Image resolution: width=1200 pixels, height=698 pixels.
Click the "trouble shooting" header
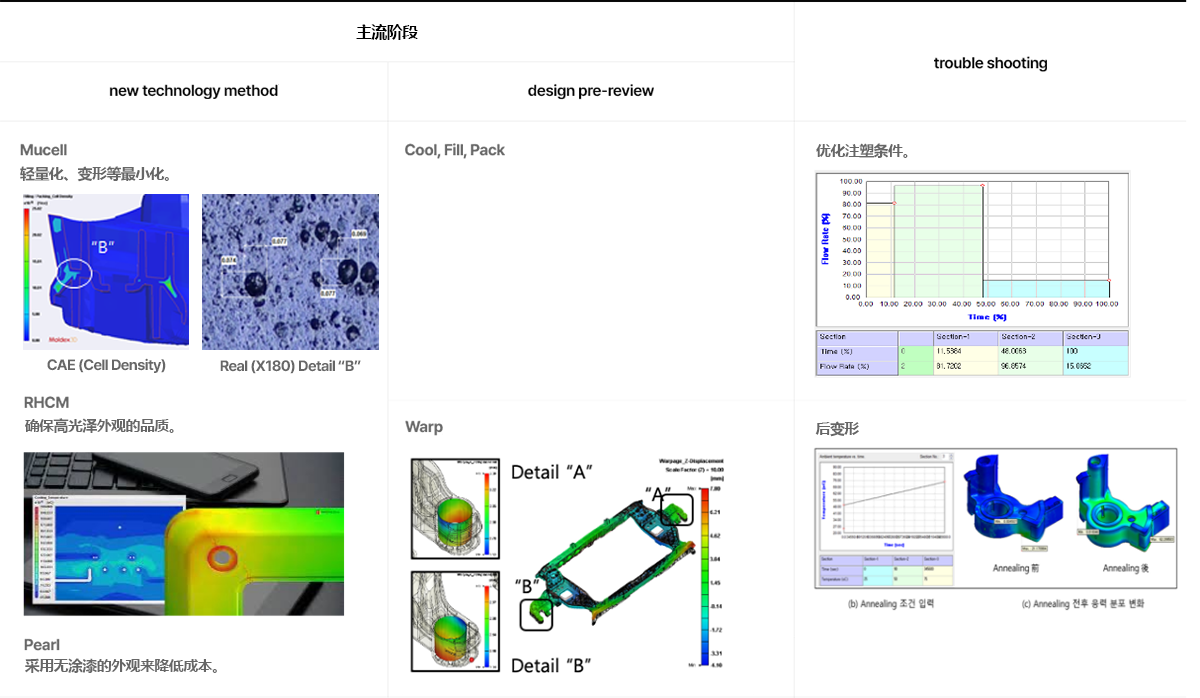pos(990,63)
